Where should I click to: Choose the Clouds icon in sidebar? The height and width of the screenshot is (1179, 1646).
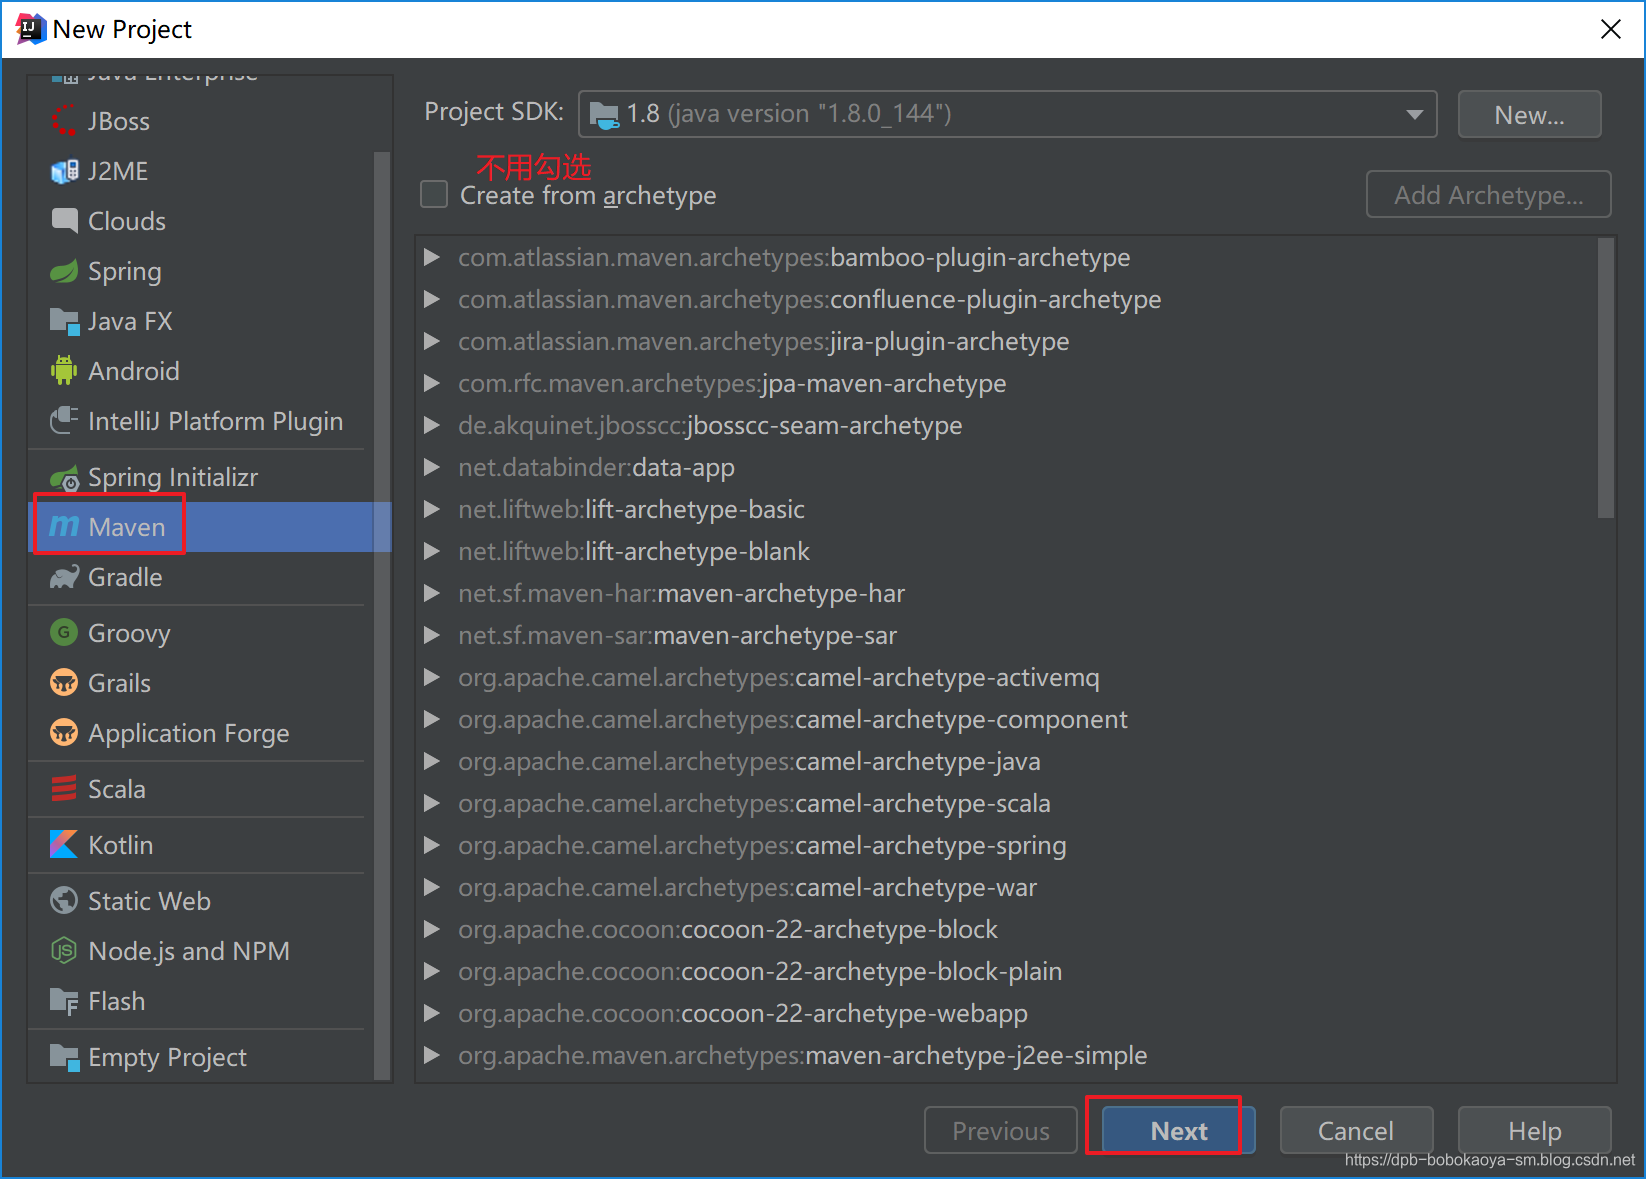(64, 221)
